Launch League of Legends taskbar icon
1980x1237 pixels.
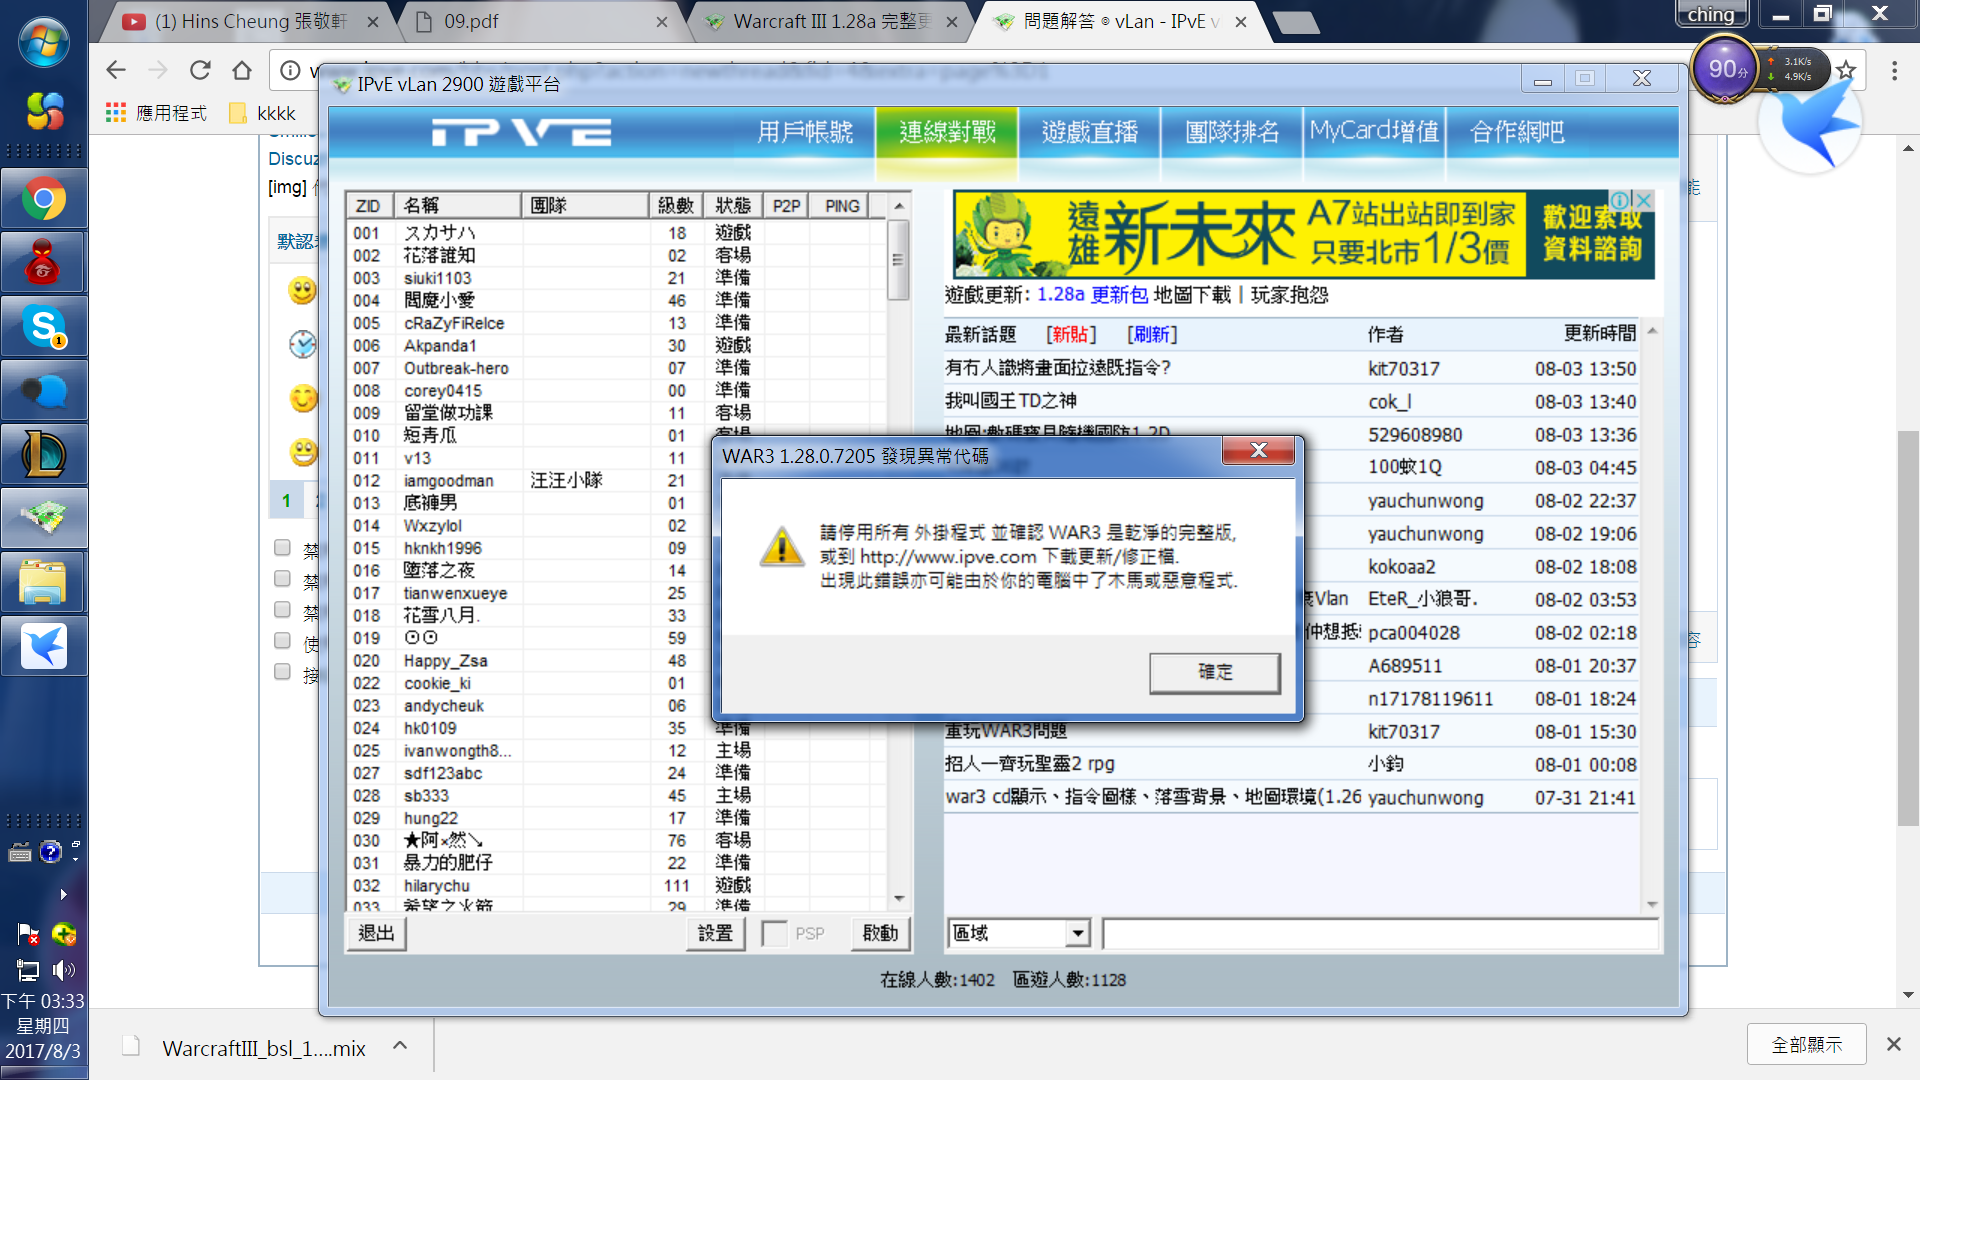44,455
